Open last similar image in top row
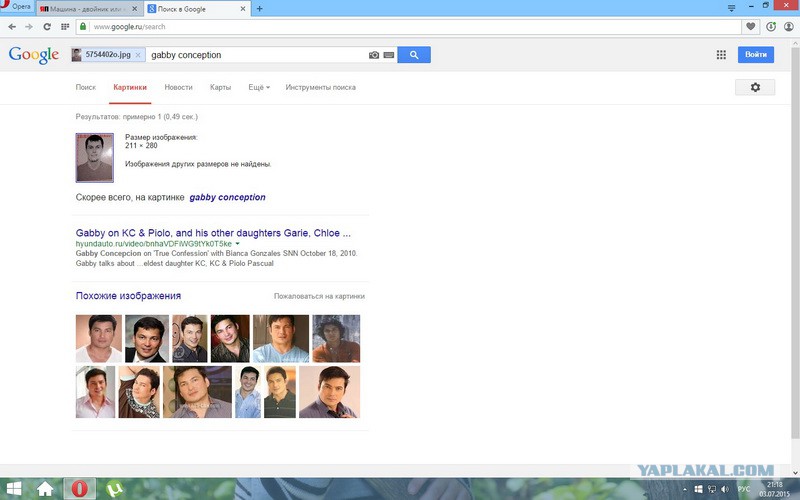 (x=336, y=338)
